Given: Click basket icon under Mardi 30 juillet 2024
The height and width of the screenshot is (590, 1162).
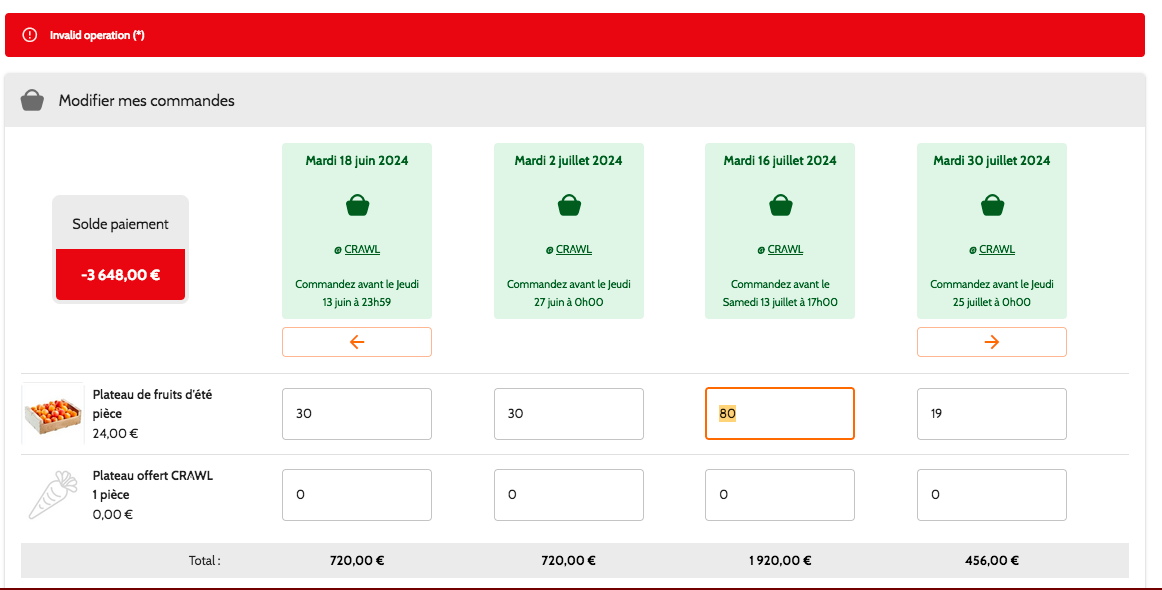Looking at the screenshot, I should click(992, 205).
